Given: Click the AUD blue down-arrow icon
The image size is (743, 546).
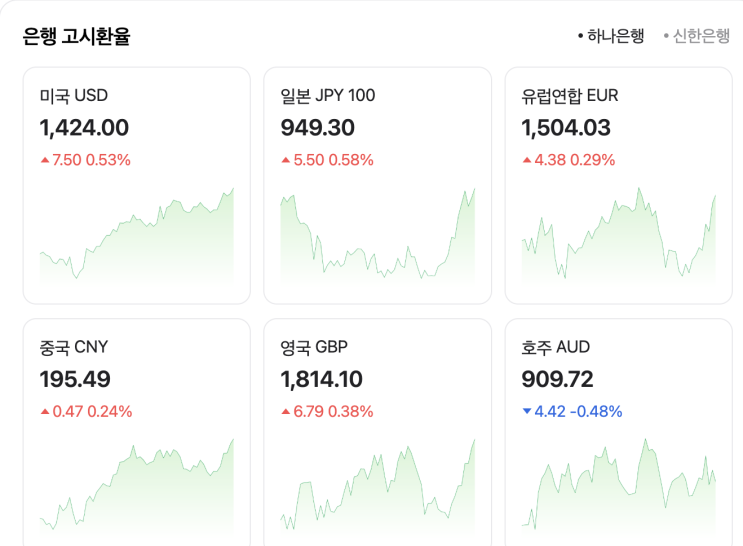Looking at the screenshot, I should (527, 412).
